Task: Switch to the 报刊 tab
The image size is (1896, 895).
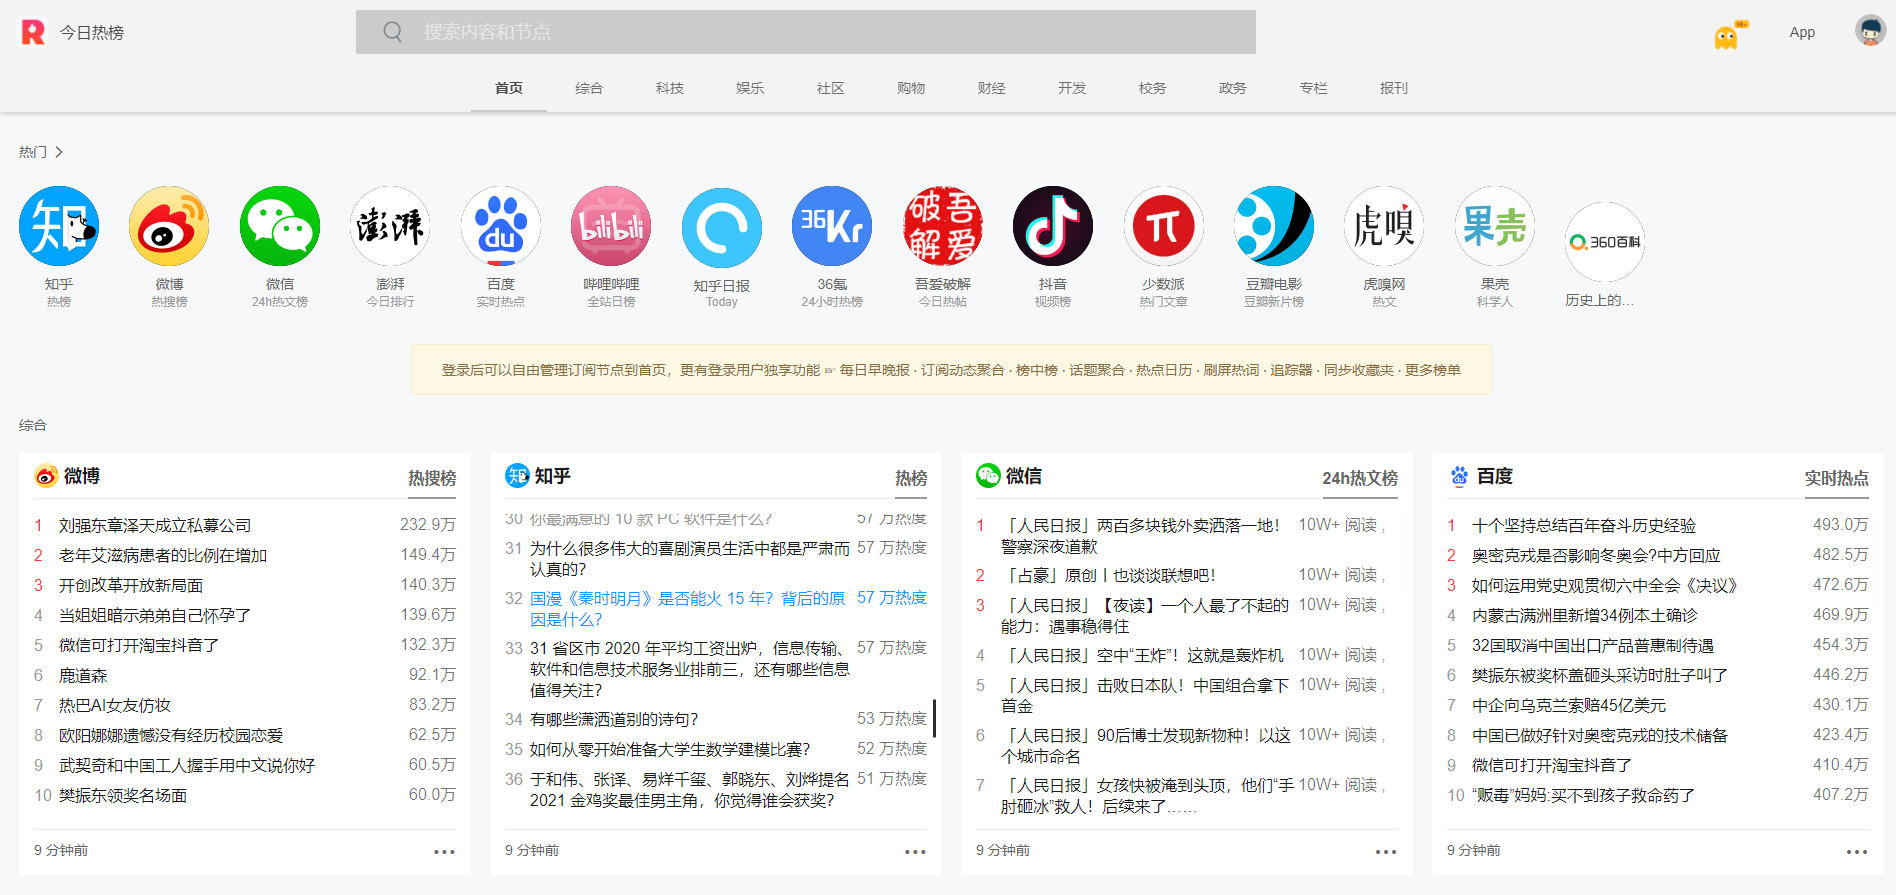Action: [x=1394, y=88]
